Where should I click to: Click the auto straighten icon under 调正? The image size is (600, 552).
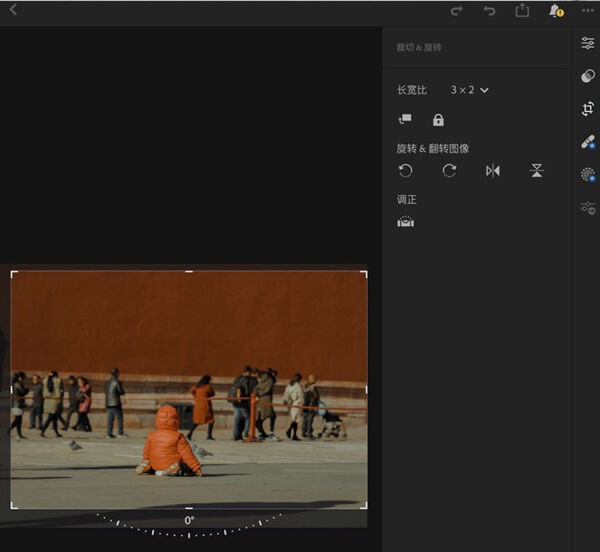tap(406, 222)
